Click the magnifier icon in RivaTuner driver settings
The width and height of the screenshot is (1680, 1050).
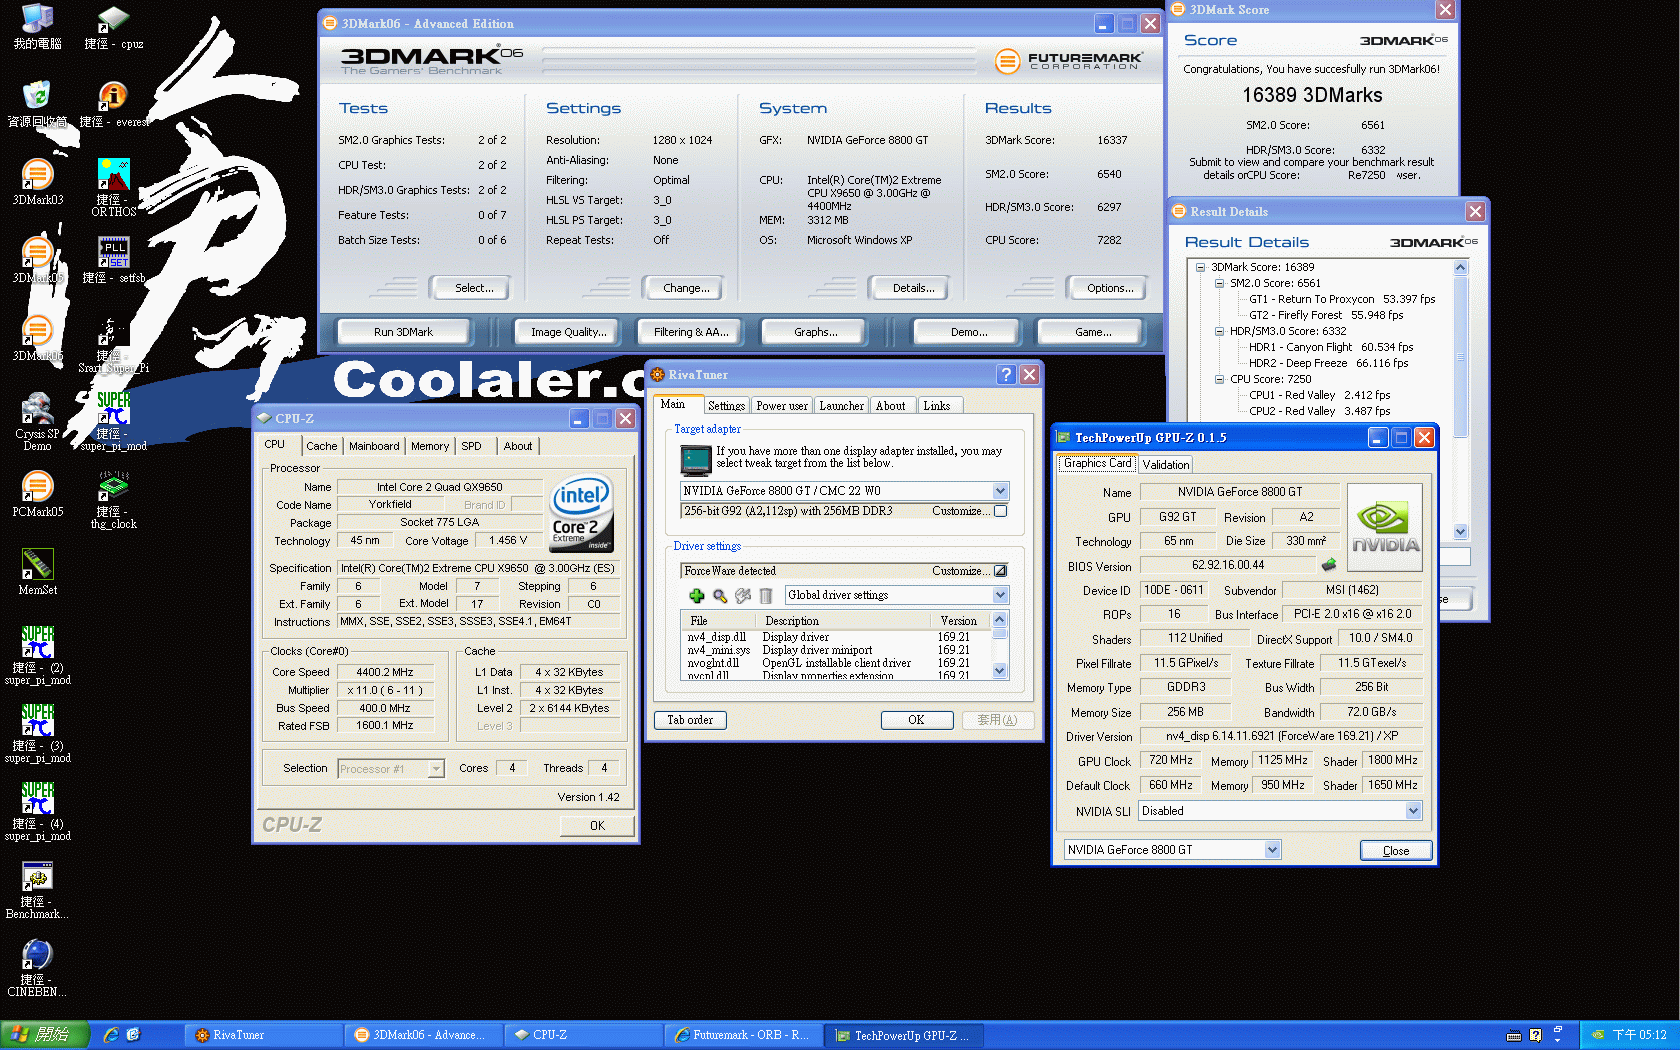tap(720, 596)
